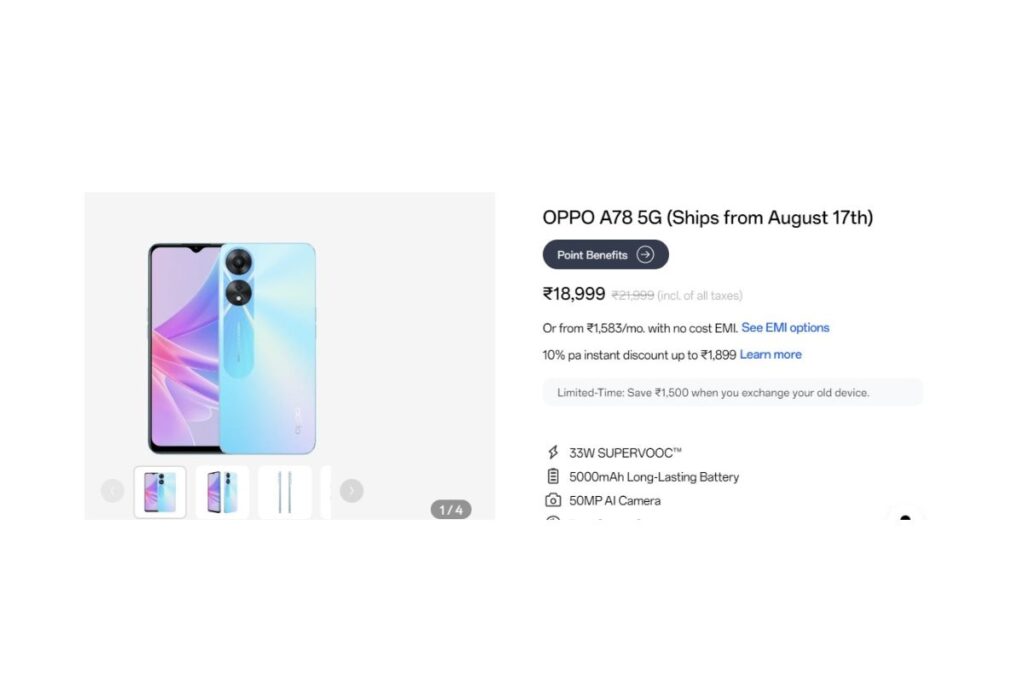Select the first front-and-back phone thumbnail
Image resolution: width=1024 pixels, height=683 pixels.
pos(160,492)
